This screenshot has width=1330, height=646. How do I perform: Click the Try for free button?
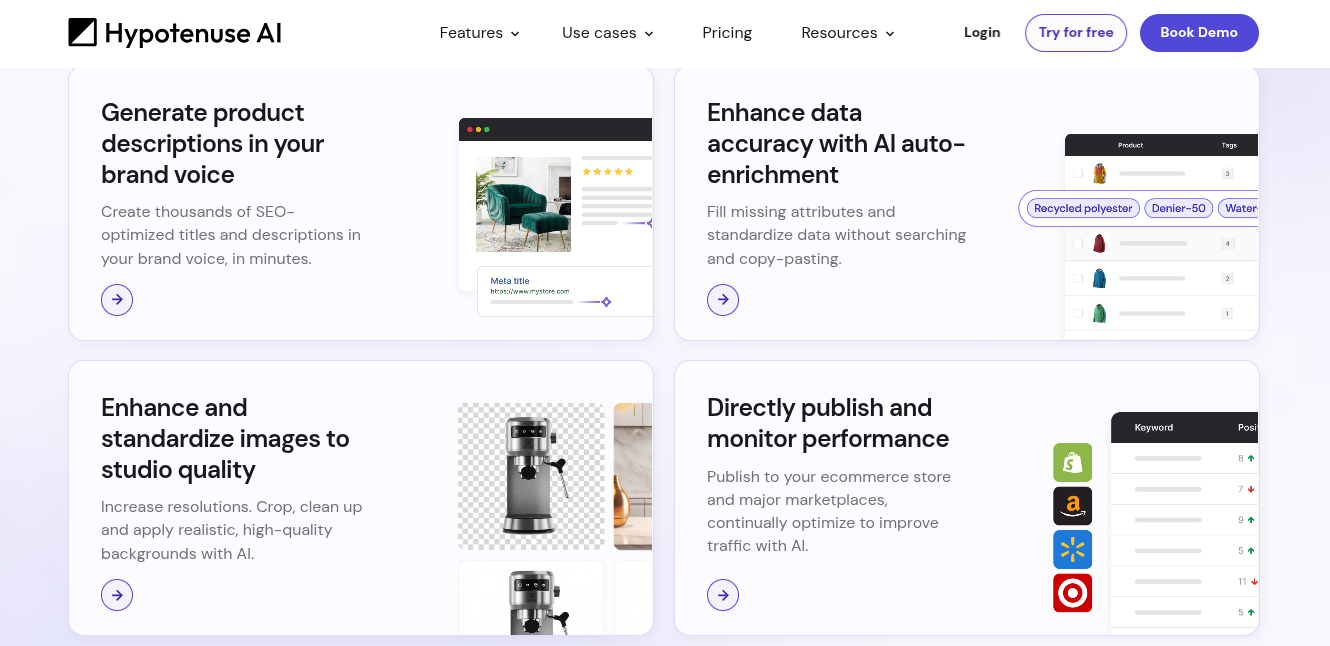click(1076, 32)
